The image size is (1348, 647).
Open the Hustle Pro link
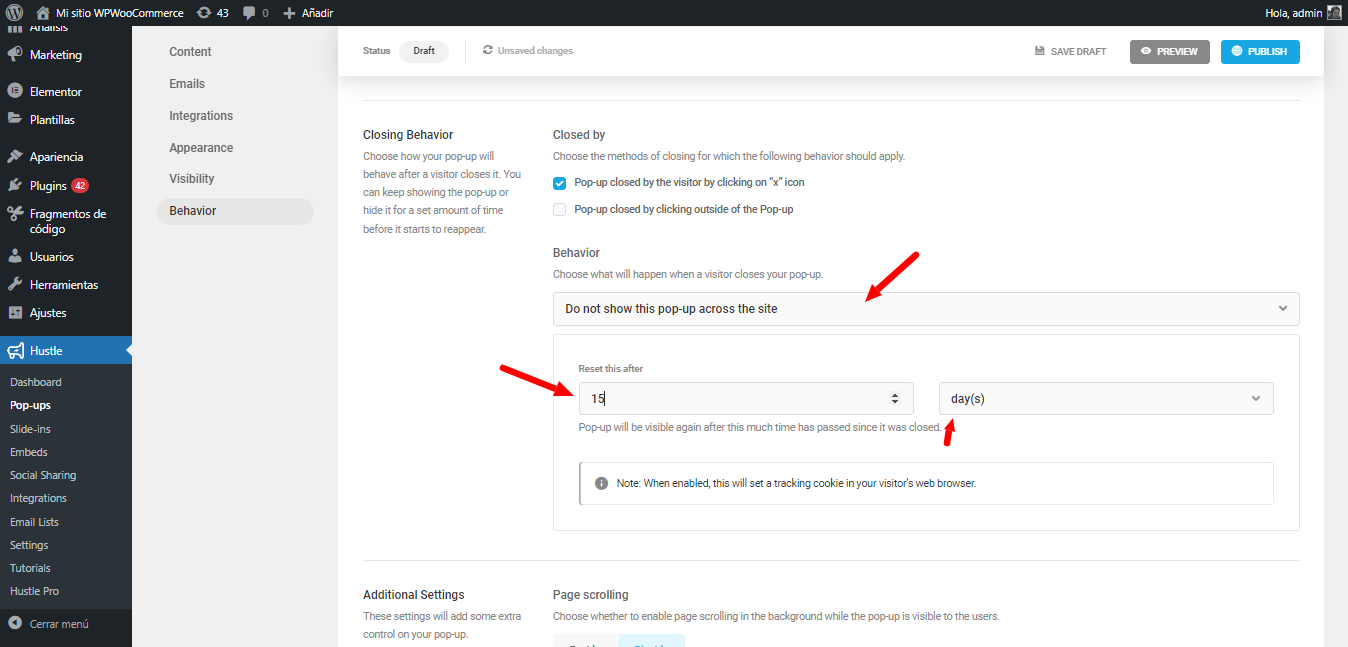click(34, 591)
